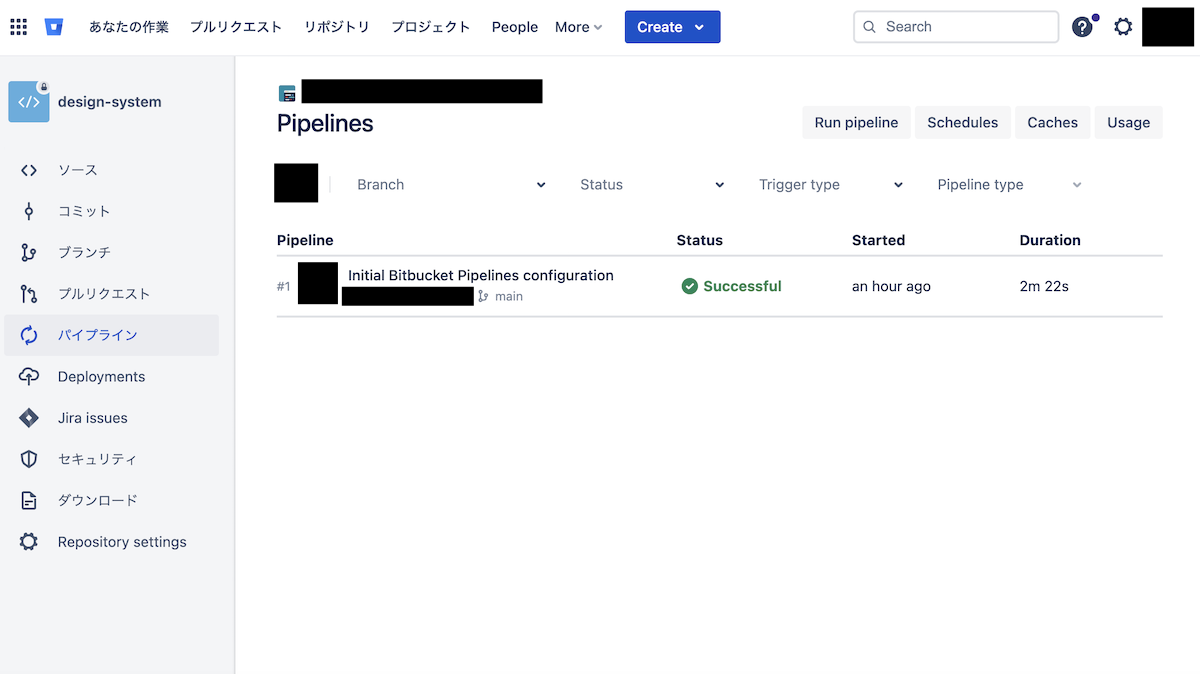The image size is (1200, 674).
Task: Open the More menu
Action: point(578,27)
